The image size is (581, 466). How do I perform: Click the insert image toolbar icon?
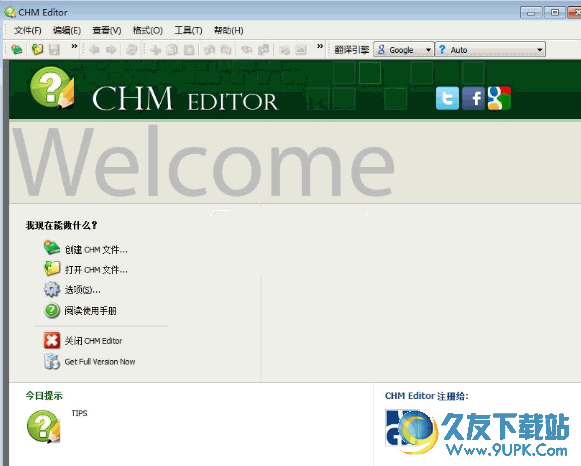[x=301, y=50]
